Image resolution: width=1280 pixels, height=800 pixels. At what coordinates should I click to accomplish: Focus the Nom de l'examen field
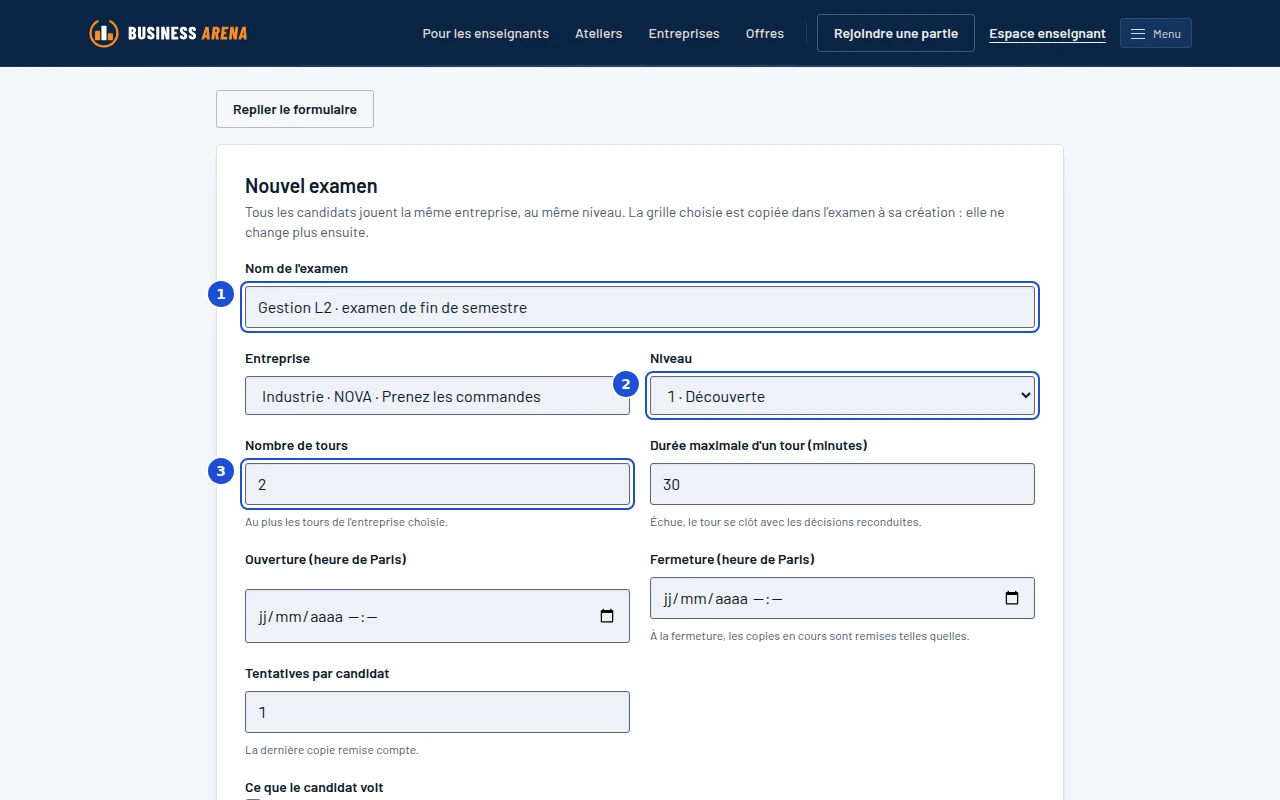[x=640, y=307]
